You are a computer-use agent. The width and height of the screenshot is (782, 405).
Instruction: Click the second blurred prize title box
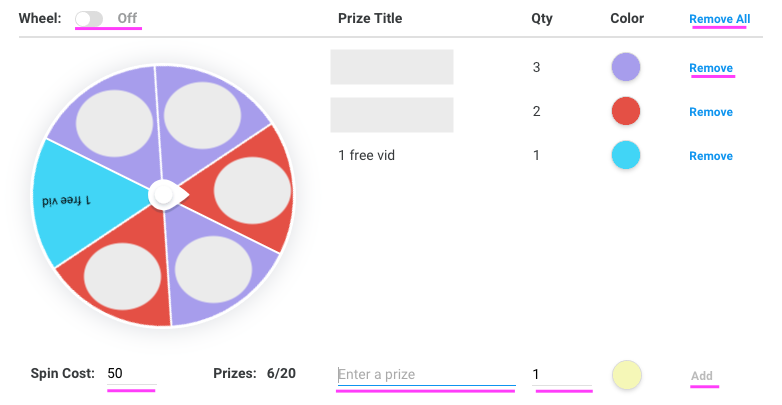coord(392,115)
